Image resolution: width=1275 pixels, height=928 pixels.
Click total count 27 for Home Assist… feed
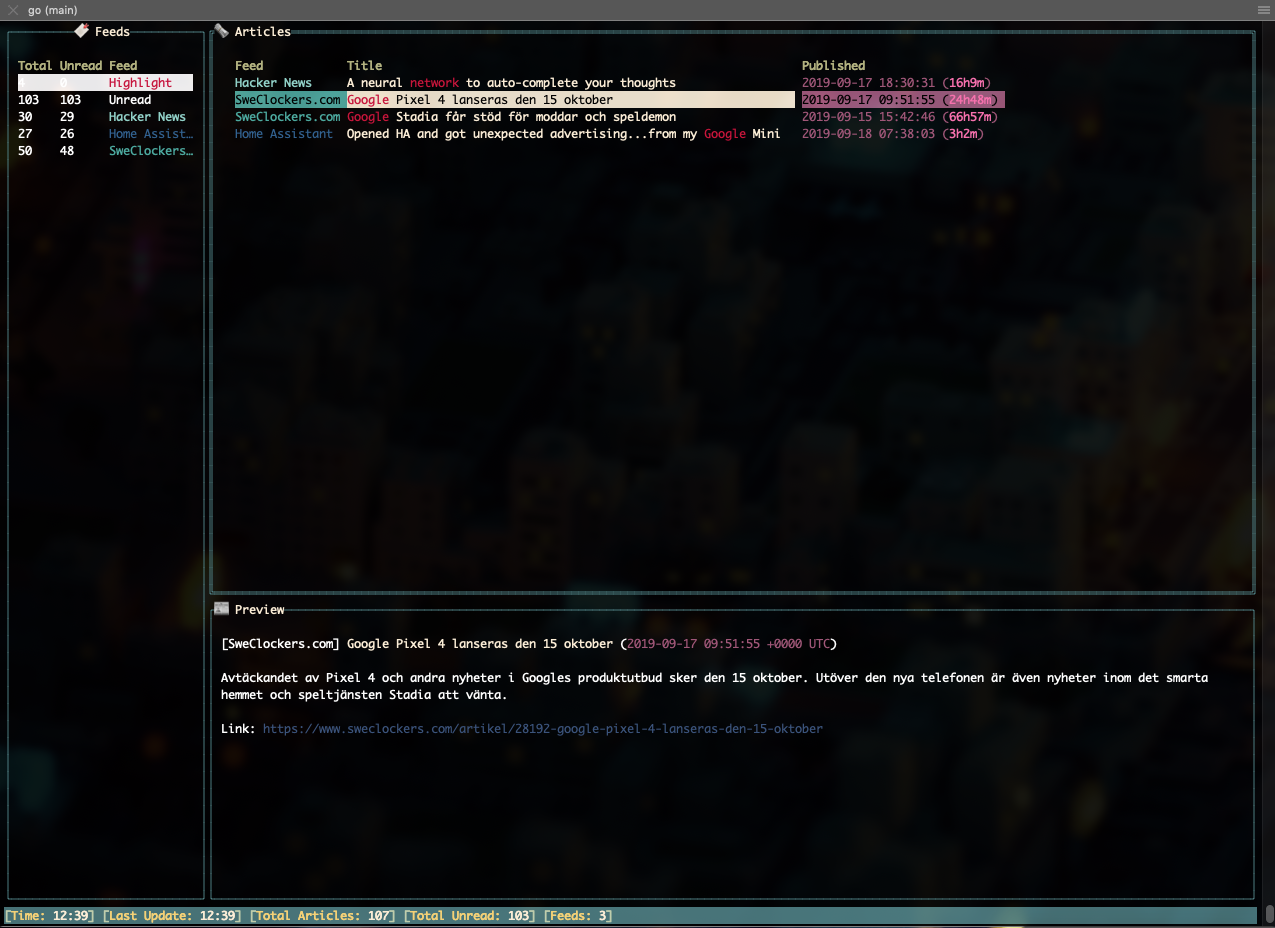click(25, 134)
